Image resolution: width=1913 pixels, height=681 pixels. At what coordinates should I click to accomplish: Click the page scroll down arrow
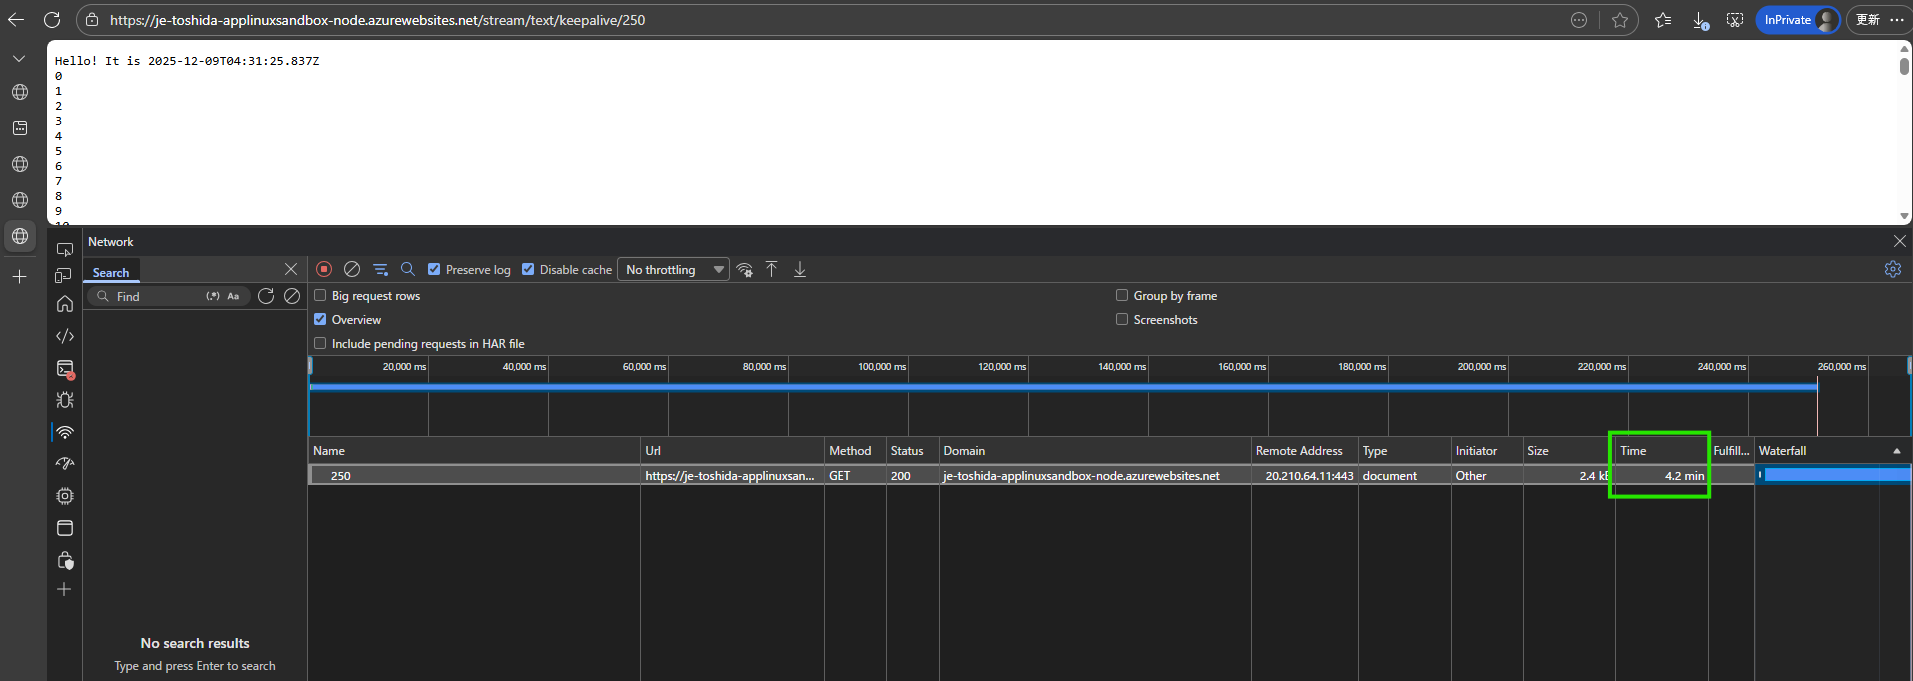click(x=1904, y=216)
